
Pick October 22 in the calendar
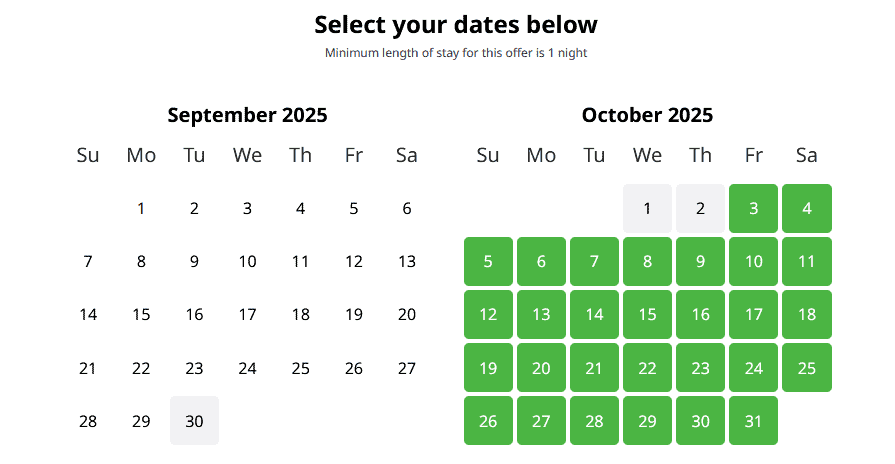tap(647, 367)
